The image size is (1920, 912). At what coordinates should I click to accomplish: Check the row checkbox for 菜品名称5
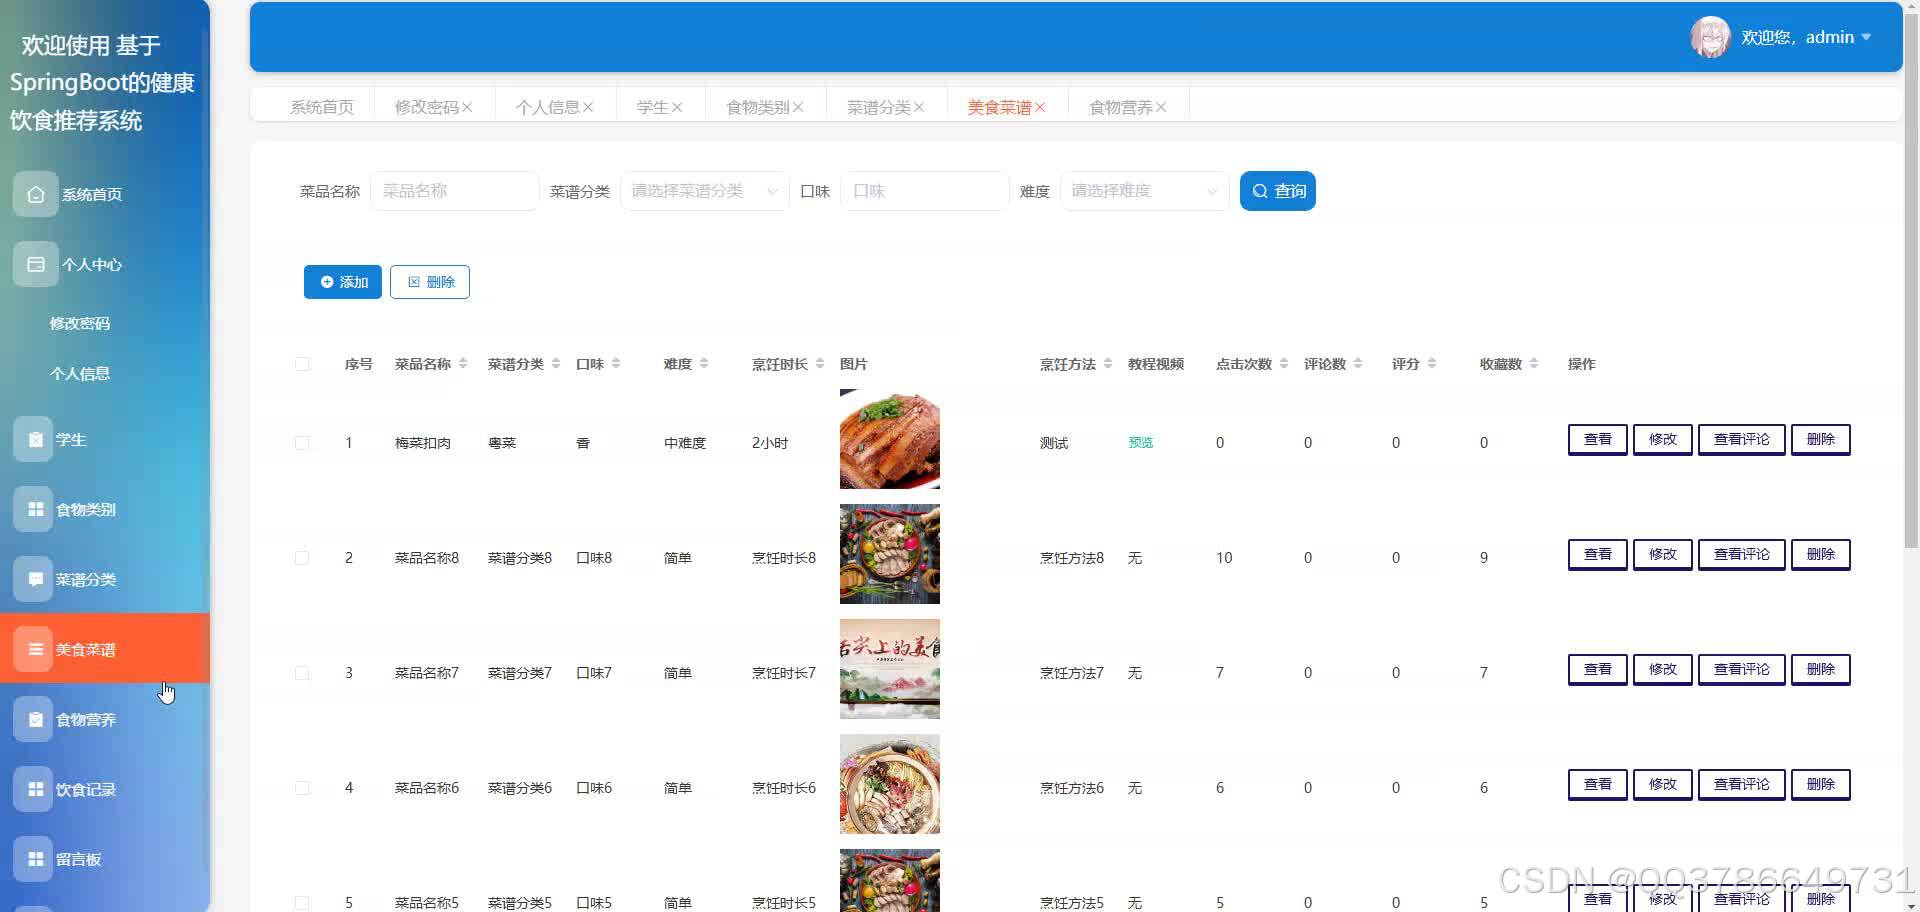[302, 902]
